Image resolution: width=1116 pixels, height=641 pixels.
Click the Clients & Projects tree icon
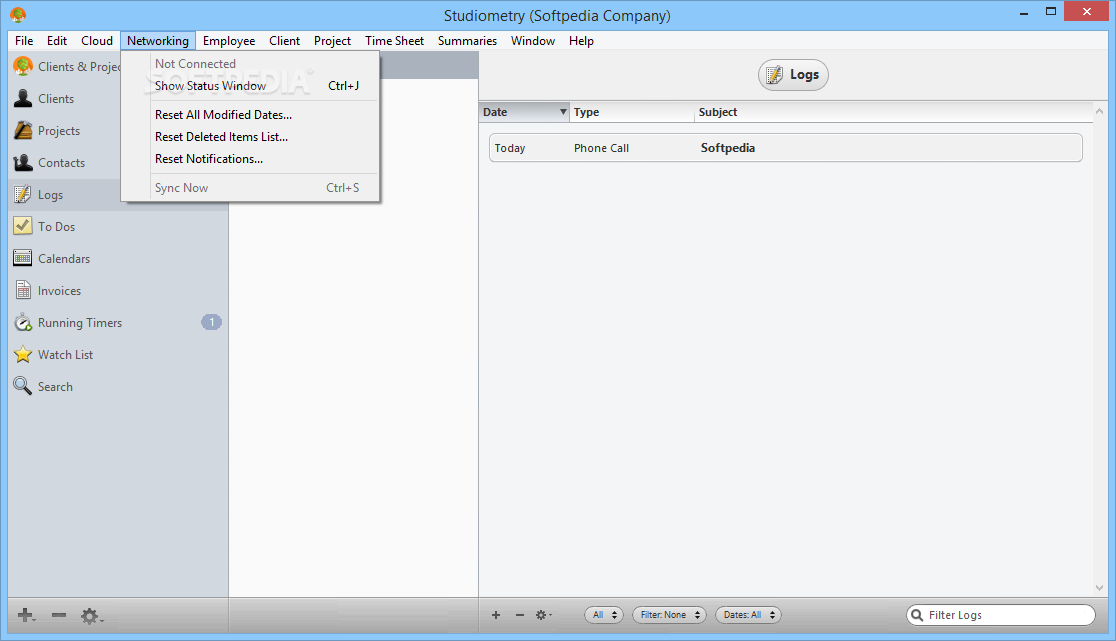[x=23, y=66]
